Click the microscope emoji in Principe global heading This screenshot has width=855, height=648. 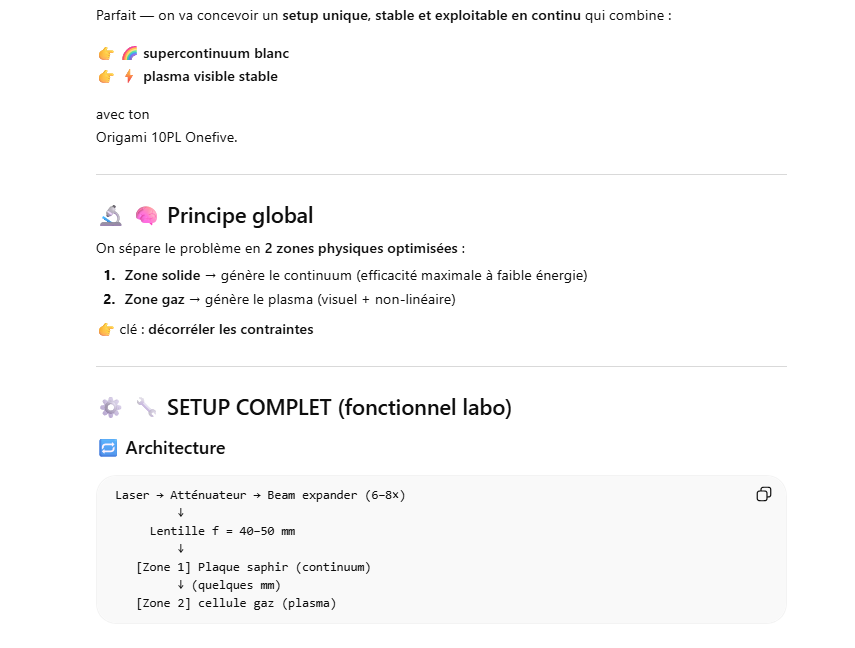click(x=111, y=216)
